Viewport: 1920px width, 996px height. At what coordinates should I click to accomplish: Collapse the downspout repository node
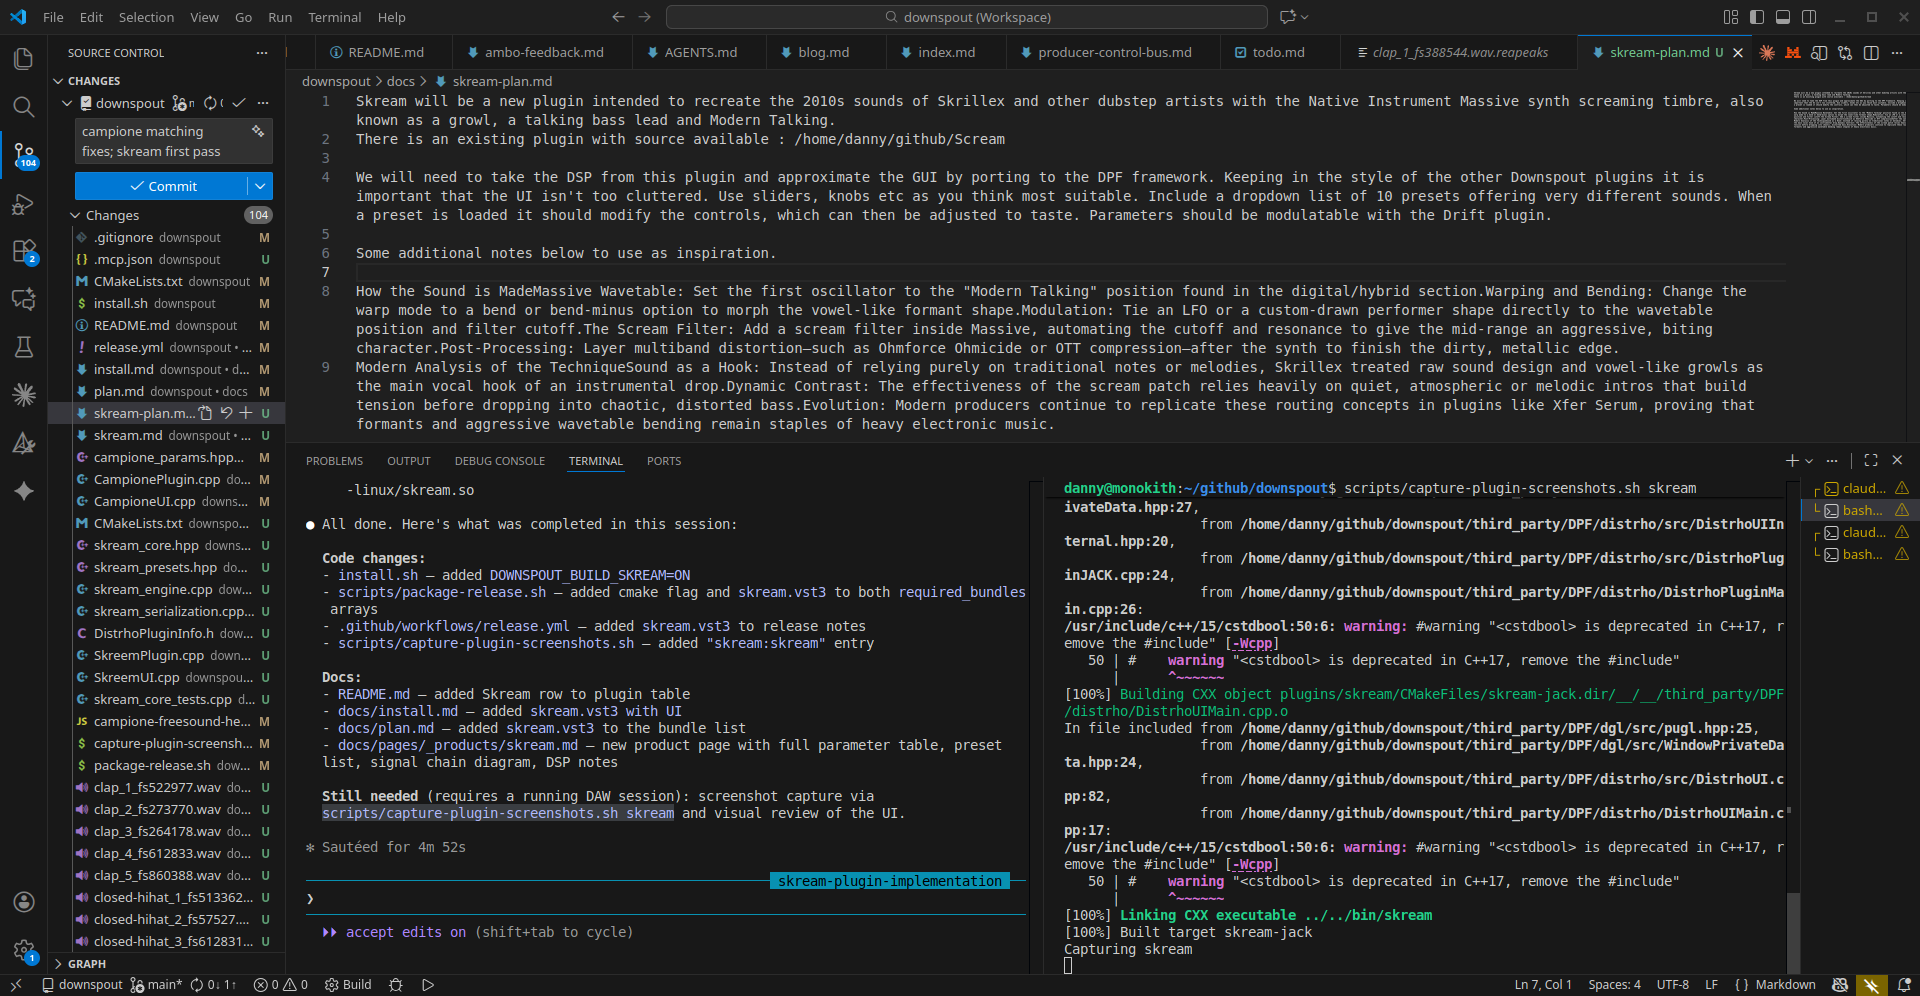67,103
